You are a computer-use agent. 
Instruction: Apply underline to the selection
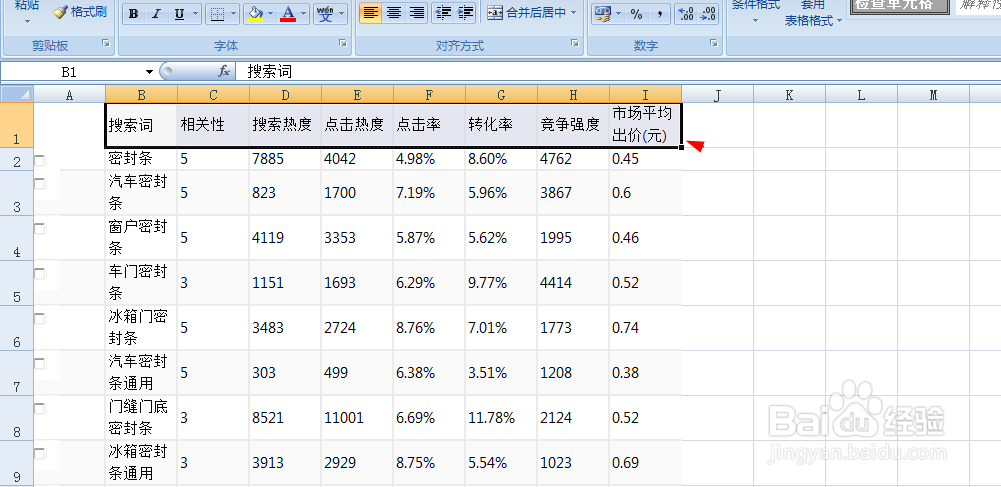178,13
